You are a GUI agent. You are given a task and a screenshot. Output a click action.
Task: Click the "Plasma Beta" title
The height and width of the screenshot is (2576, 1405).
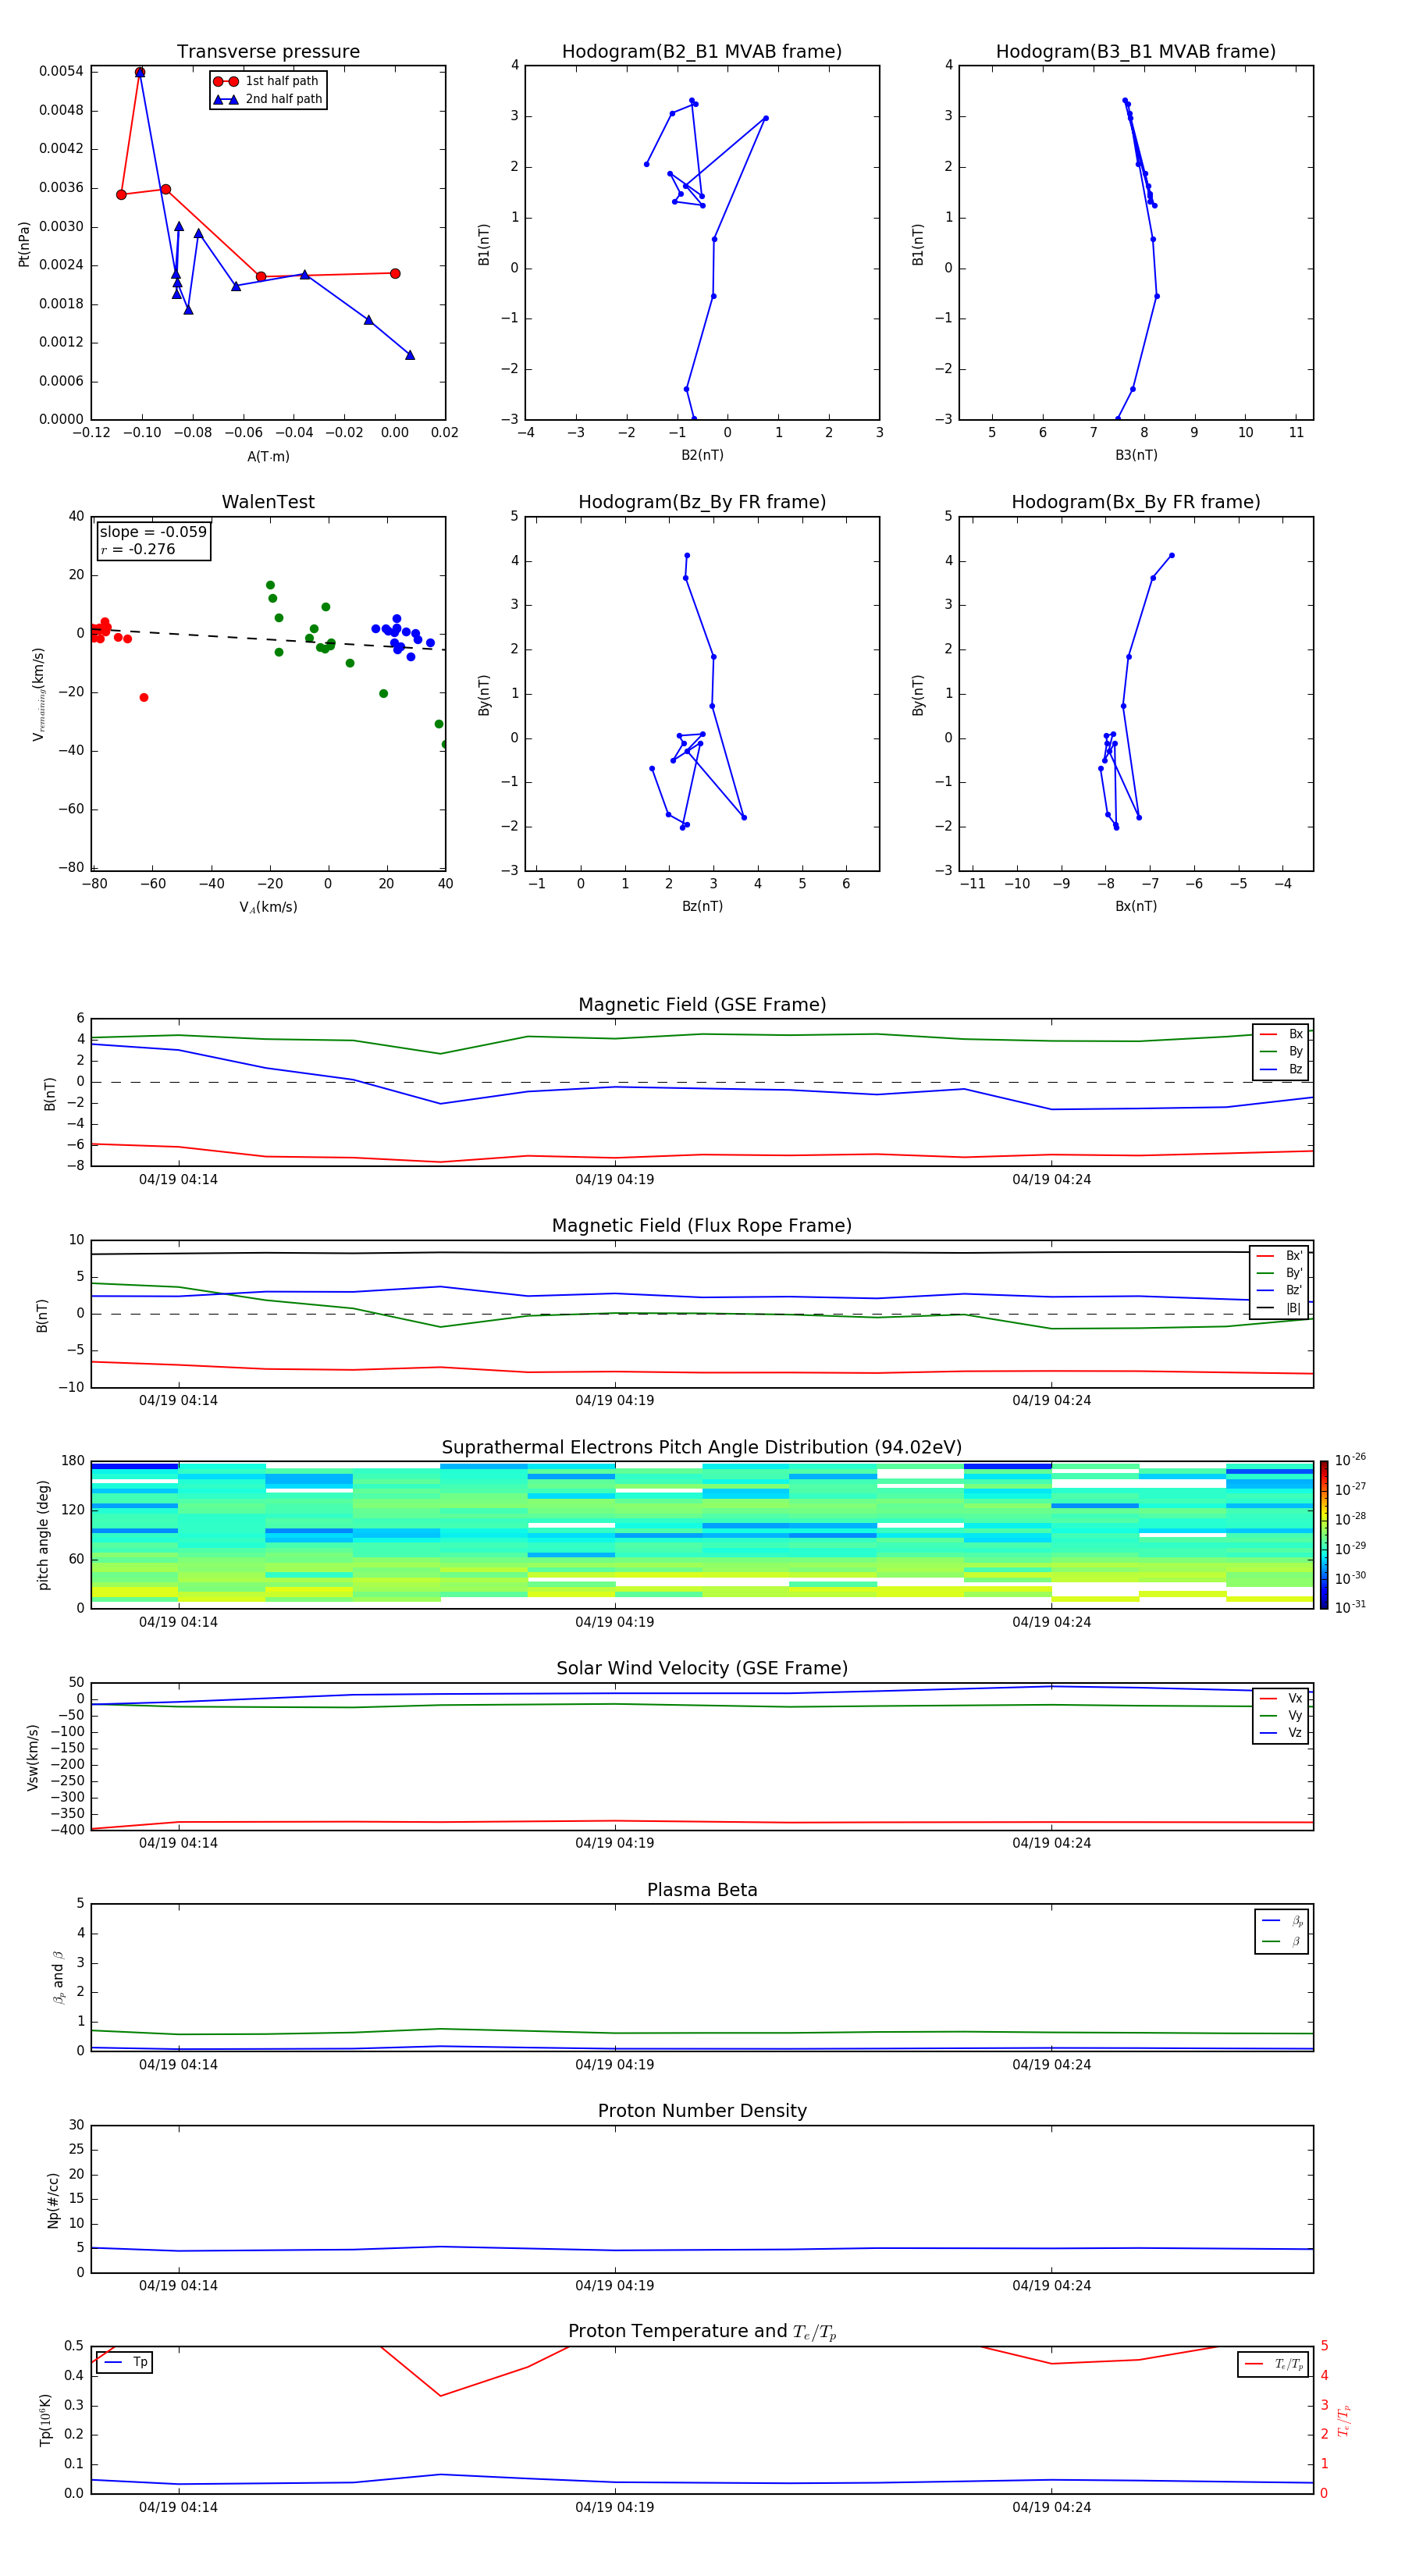(x=702, y=1891)
